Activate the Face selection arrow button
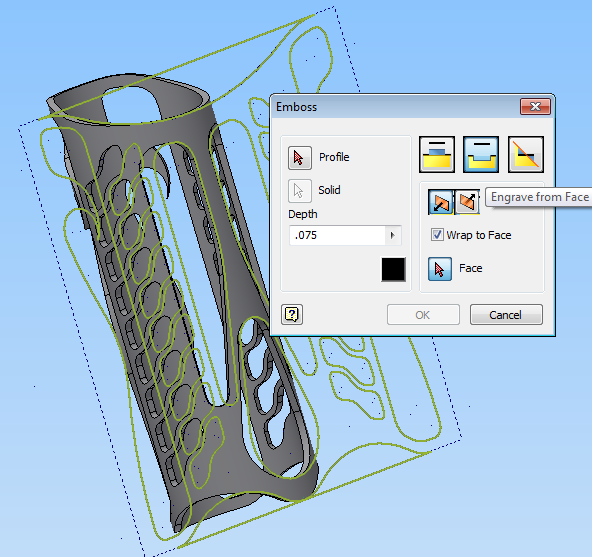The width and height of the screenshot is (592, 557). pos(439,269)
